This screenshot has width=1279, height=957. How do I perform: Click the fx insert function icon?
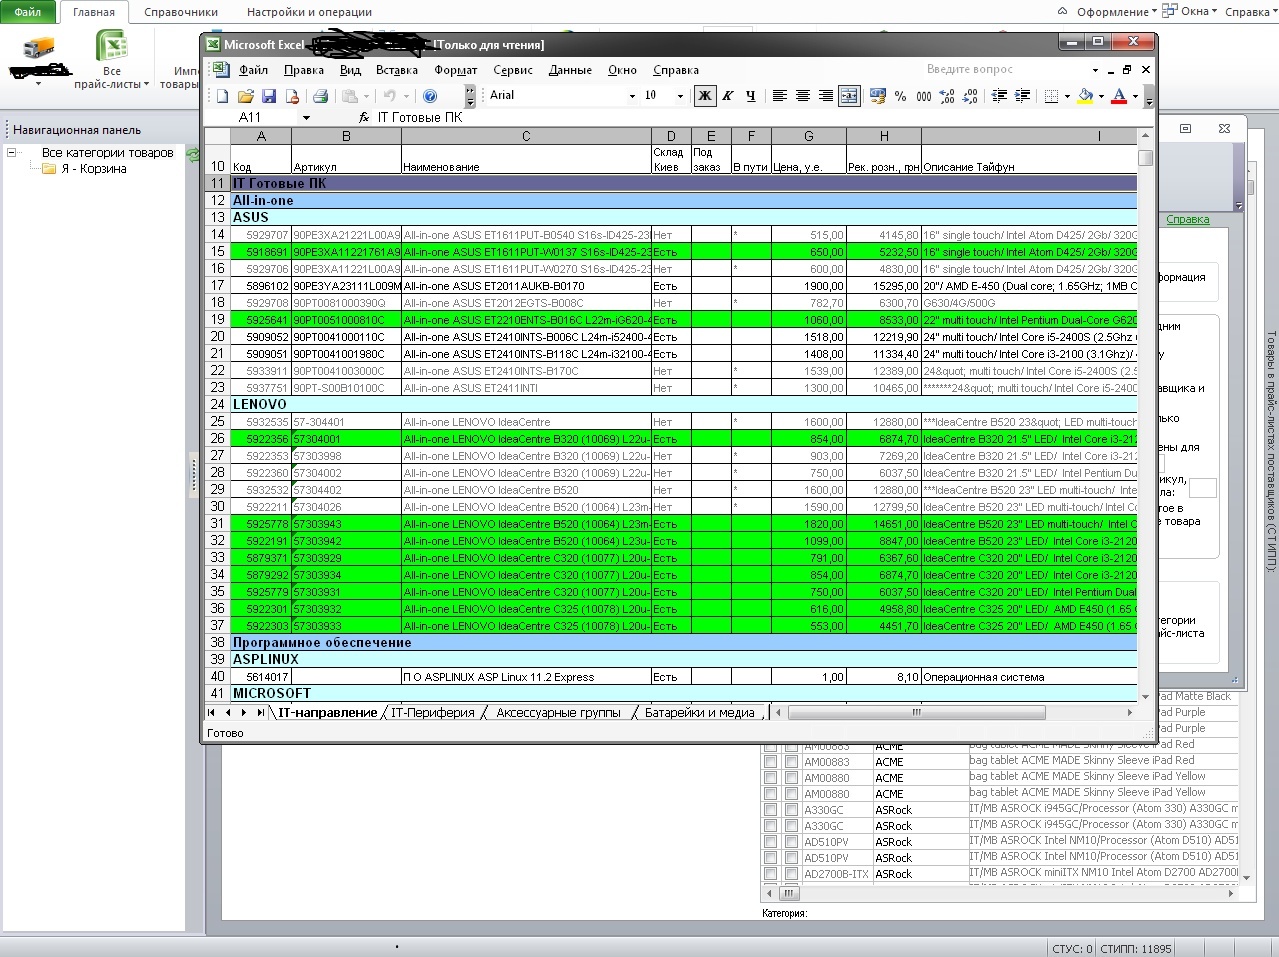(x=364, y=118)
